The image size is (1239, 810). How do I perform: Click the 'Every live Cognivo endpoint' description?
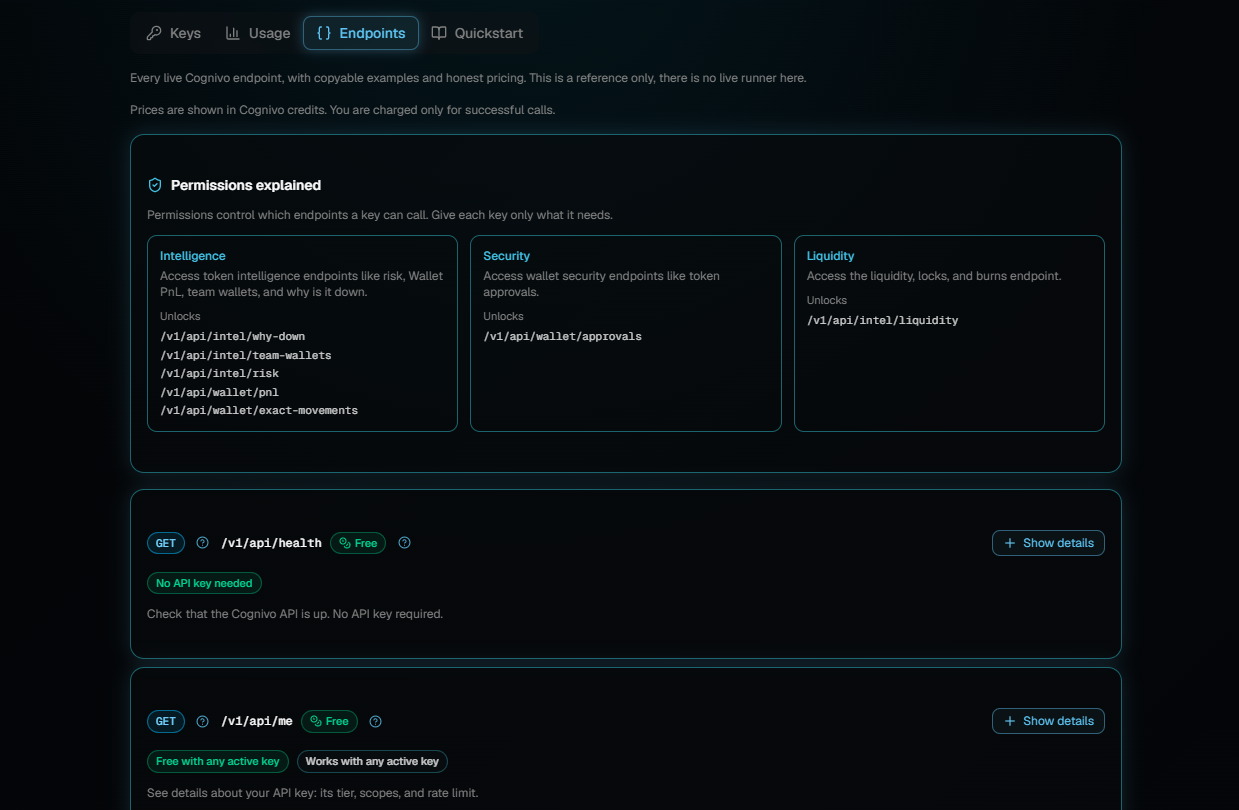[468, 78]
